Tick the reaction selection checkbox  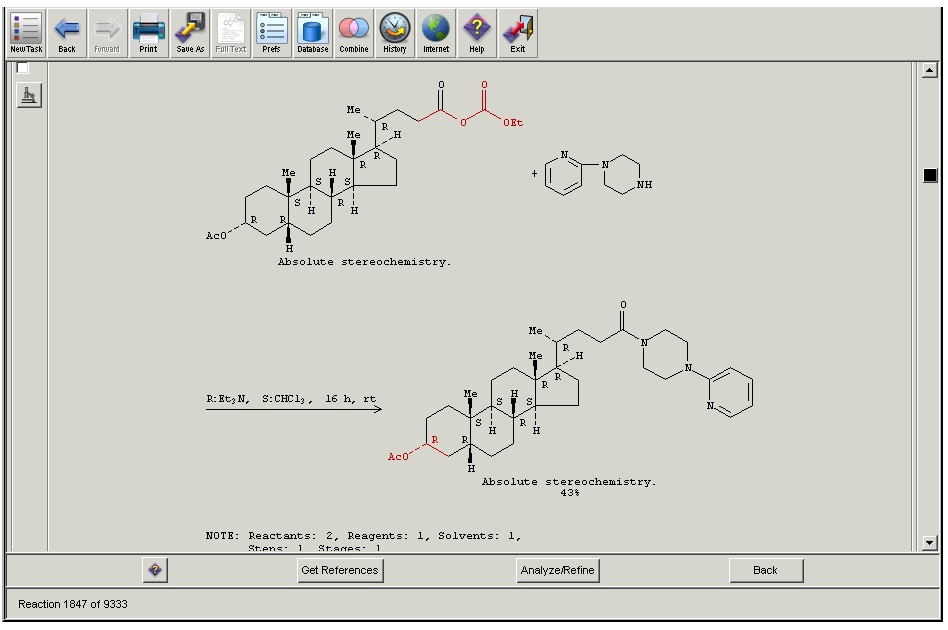pyautogui.click(x=23, y=68)
